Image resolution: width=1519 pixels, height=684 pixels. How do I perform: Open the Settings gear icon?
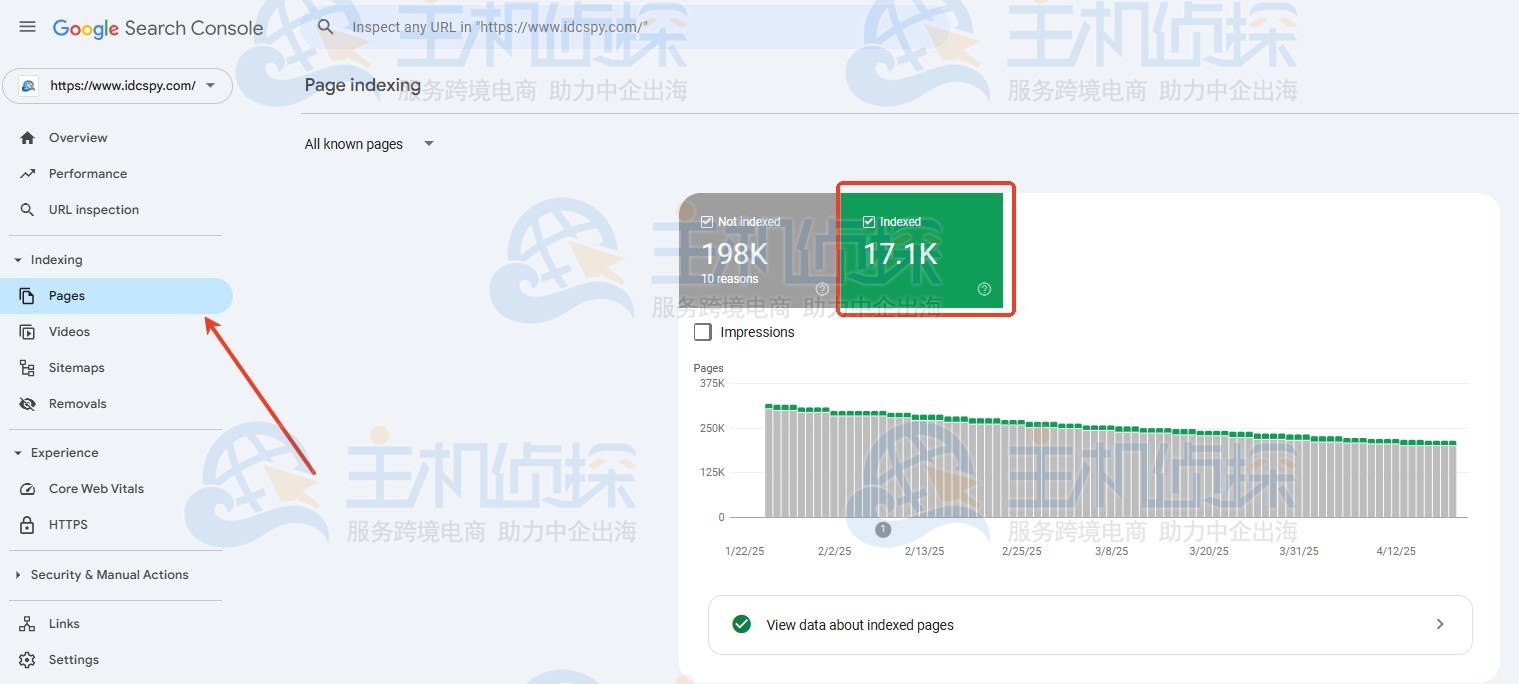point(28,659)
